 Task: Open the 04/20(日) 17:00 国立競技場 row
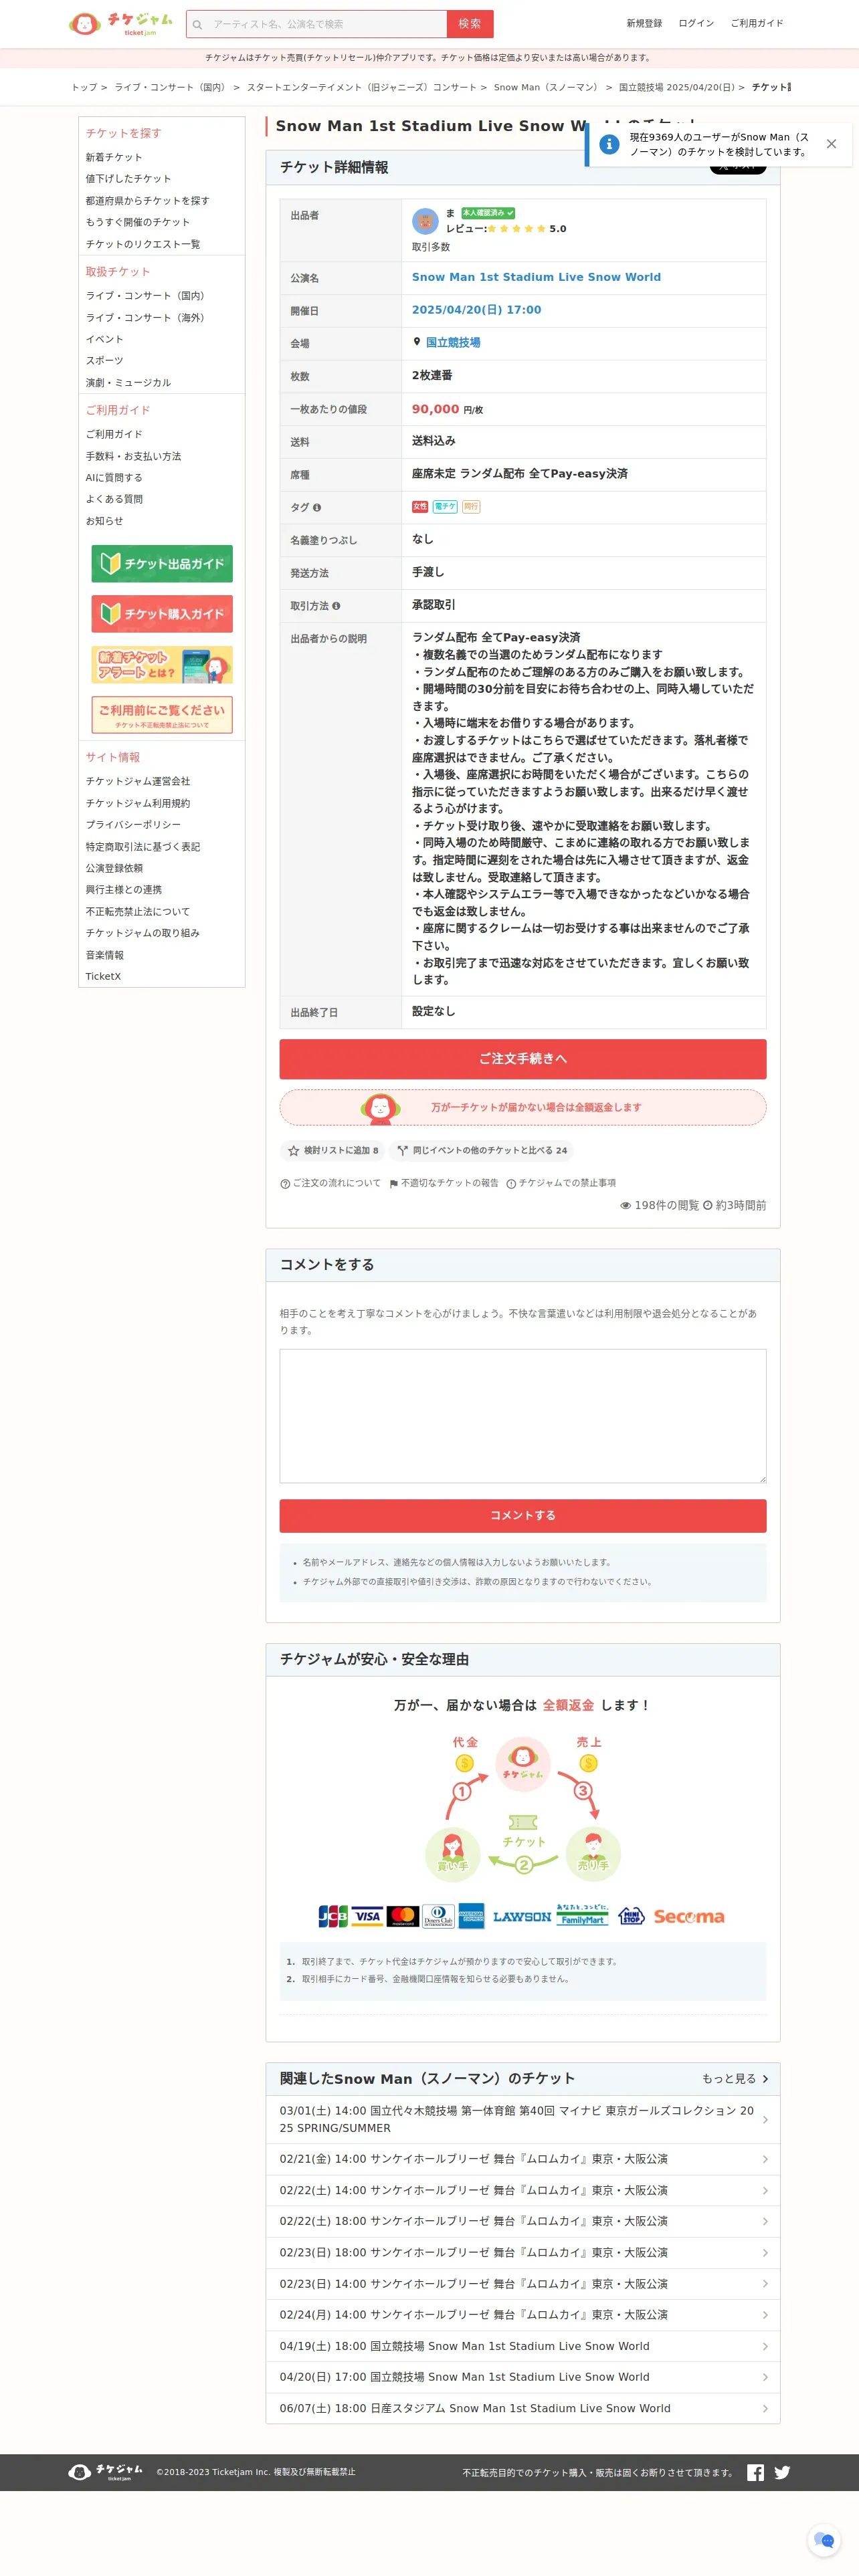pyautogui.click(x=523, y=2377)
